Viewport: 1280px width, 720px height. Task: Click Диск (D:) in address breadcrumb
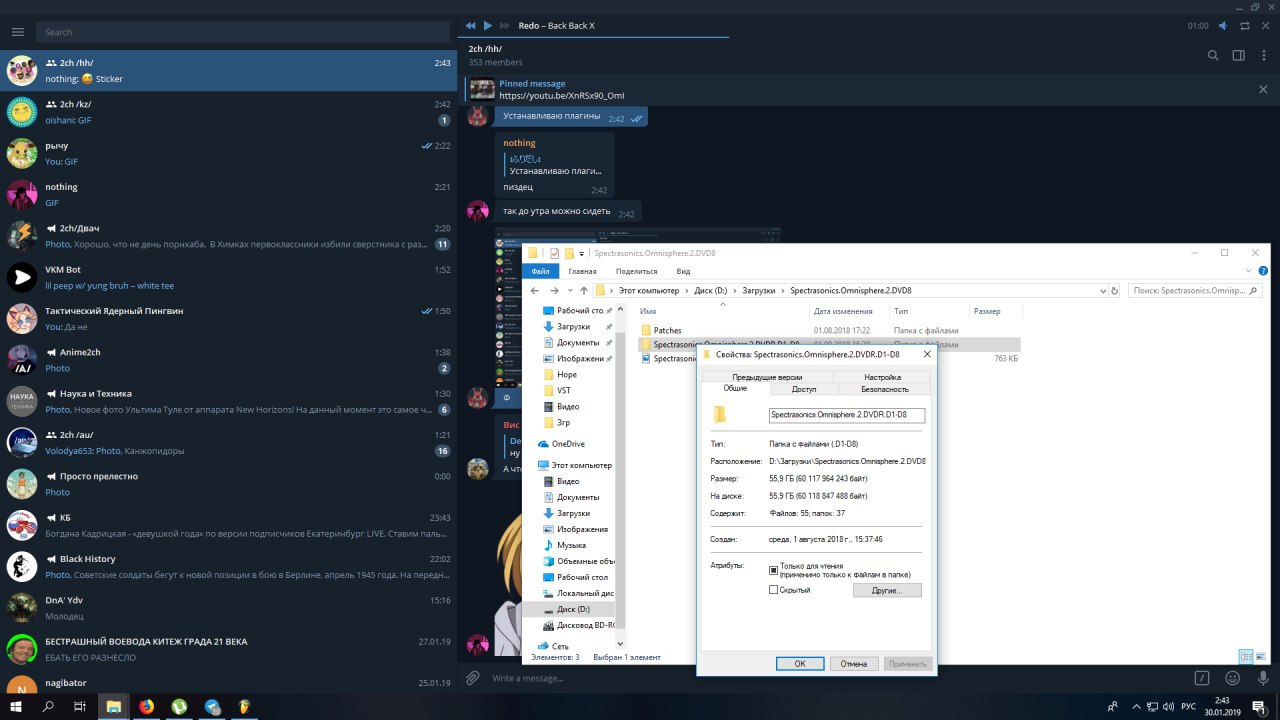click(x=711, y=290)
